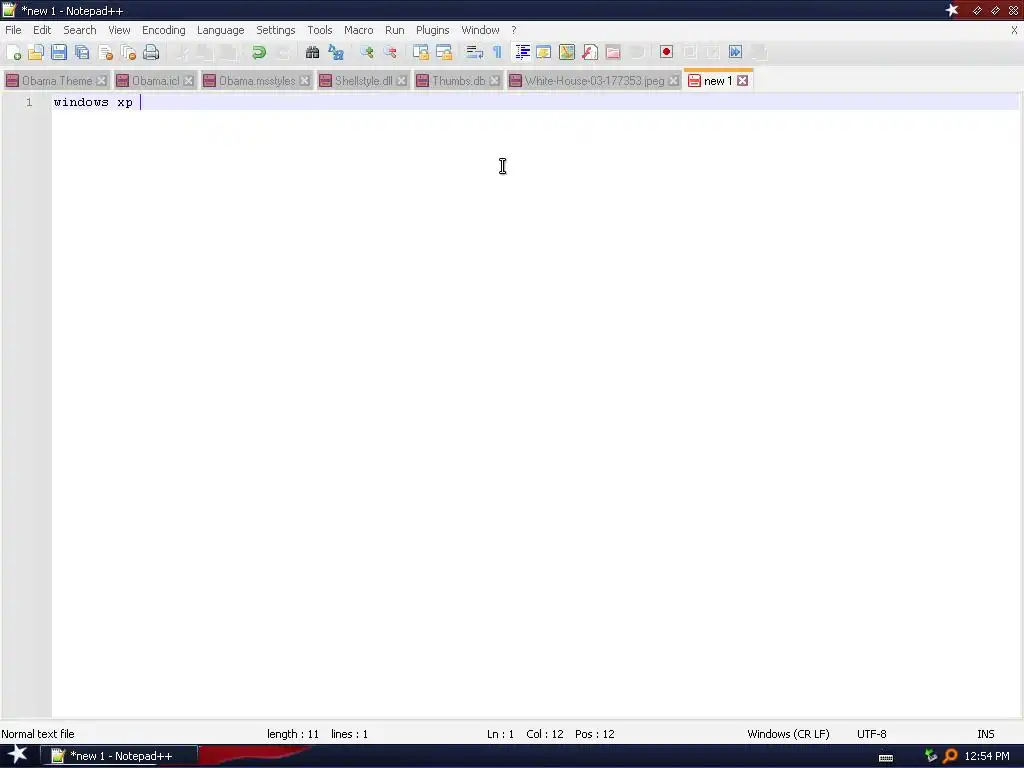Click the text 'windows xp' in editor
This screenshot has width=1024, height=768.
point(93,103)
